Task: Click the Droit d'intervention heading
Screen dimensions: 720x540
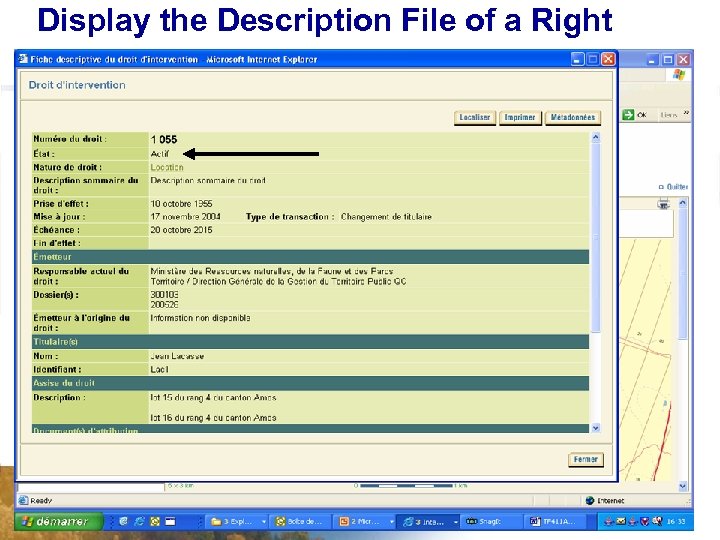Action: pyautogui.click(x=77, y=85)
